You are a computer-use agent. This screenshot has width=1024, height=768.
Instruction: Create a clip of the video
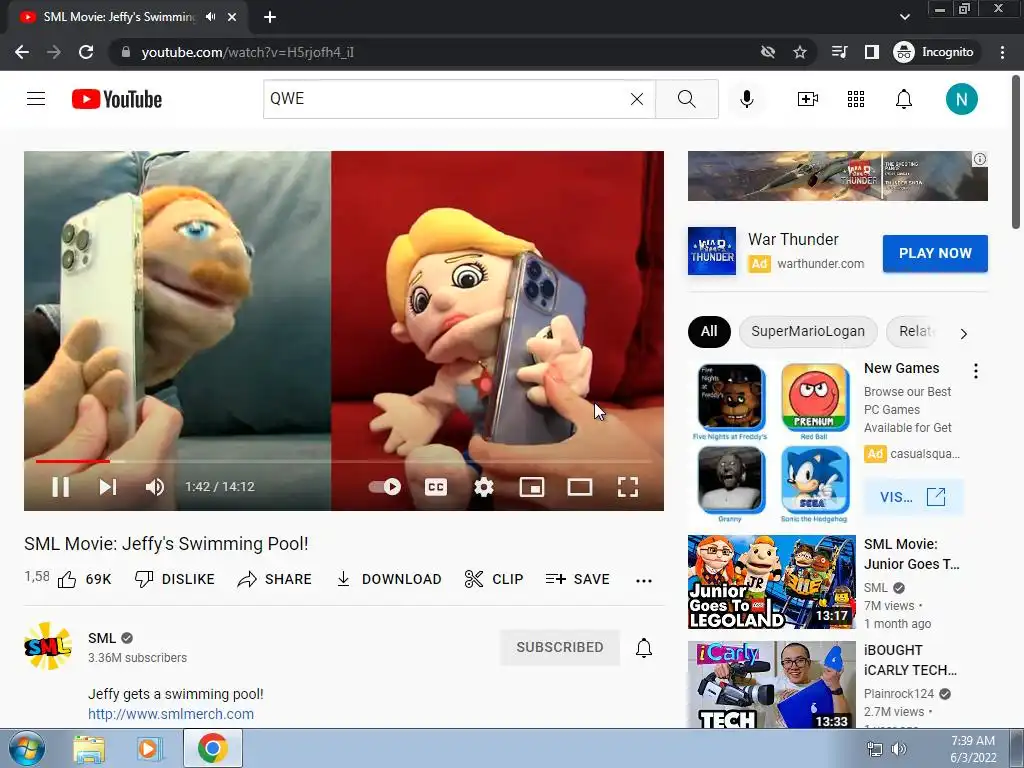494,579
